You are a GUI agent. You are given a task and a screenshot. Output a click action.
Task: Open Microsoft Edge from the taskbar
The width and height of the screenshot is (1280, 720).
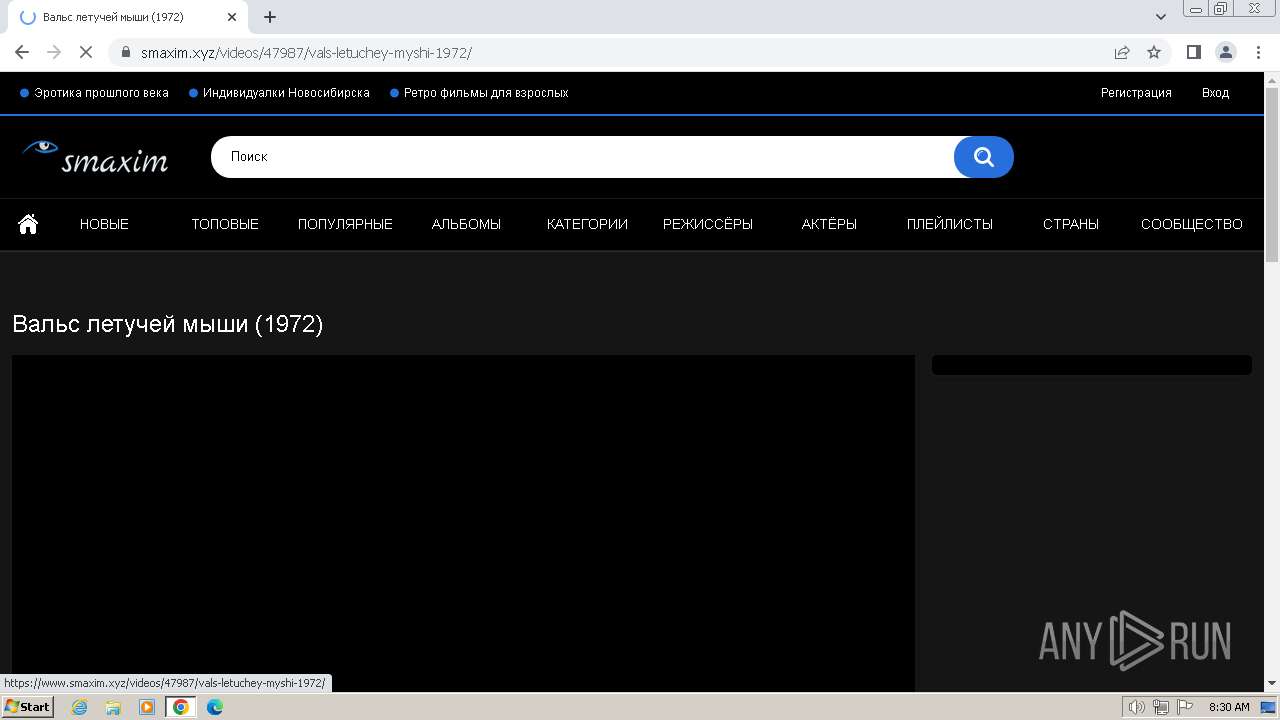click(x=215, y=707)
